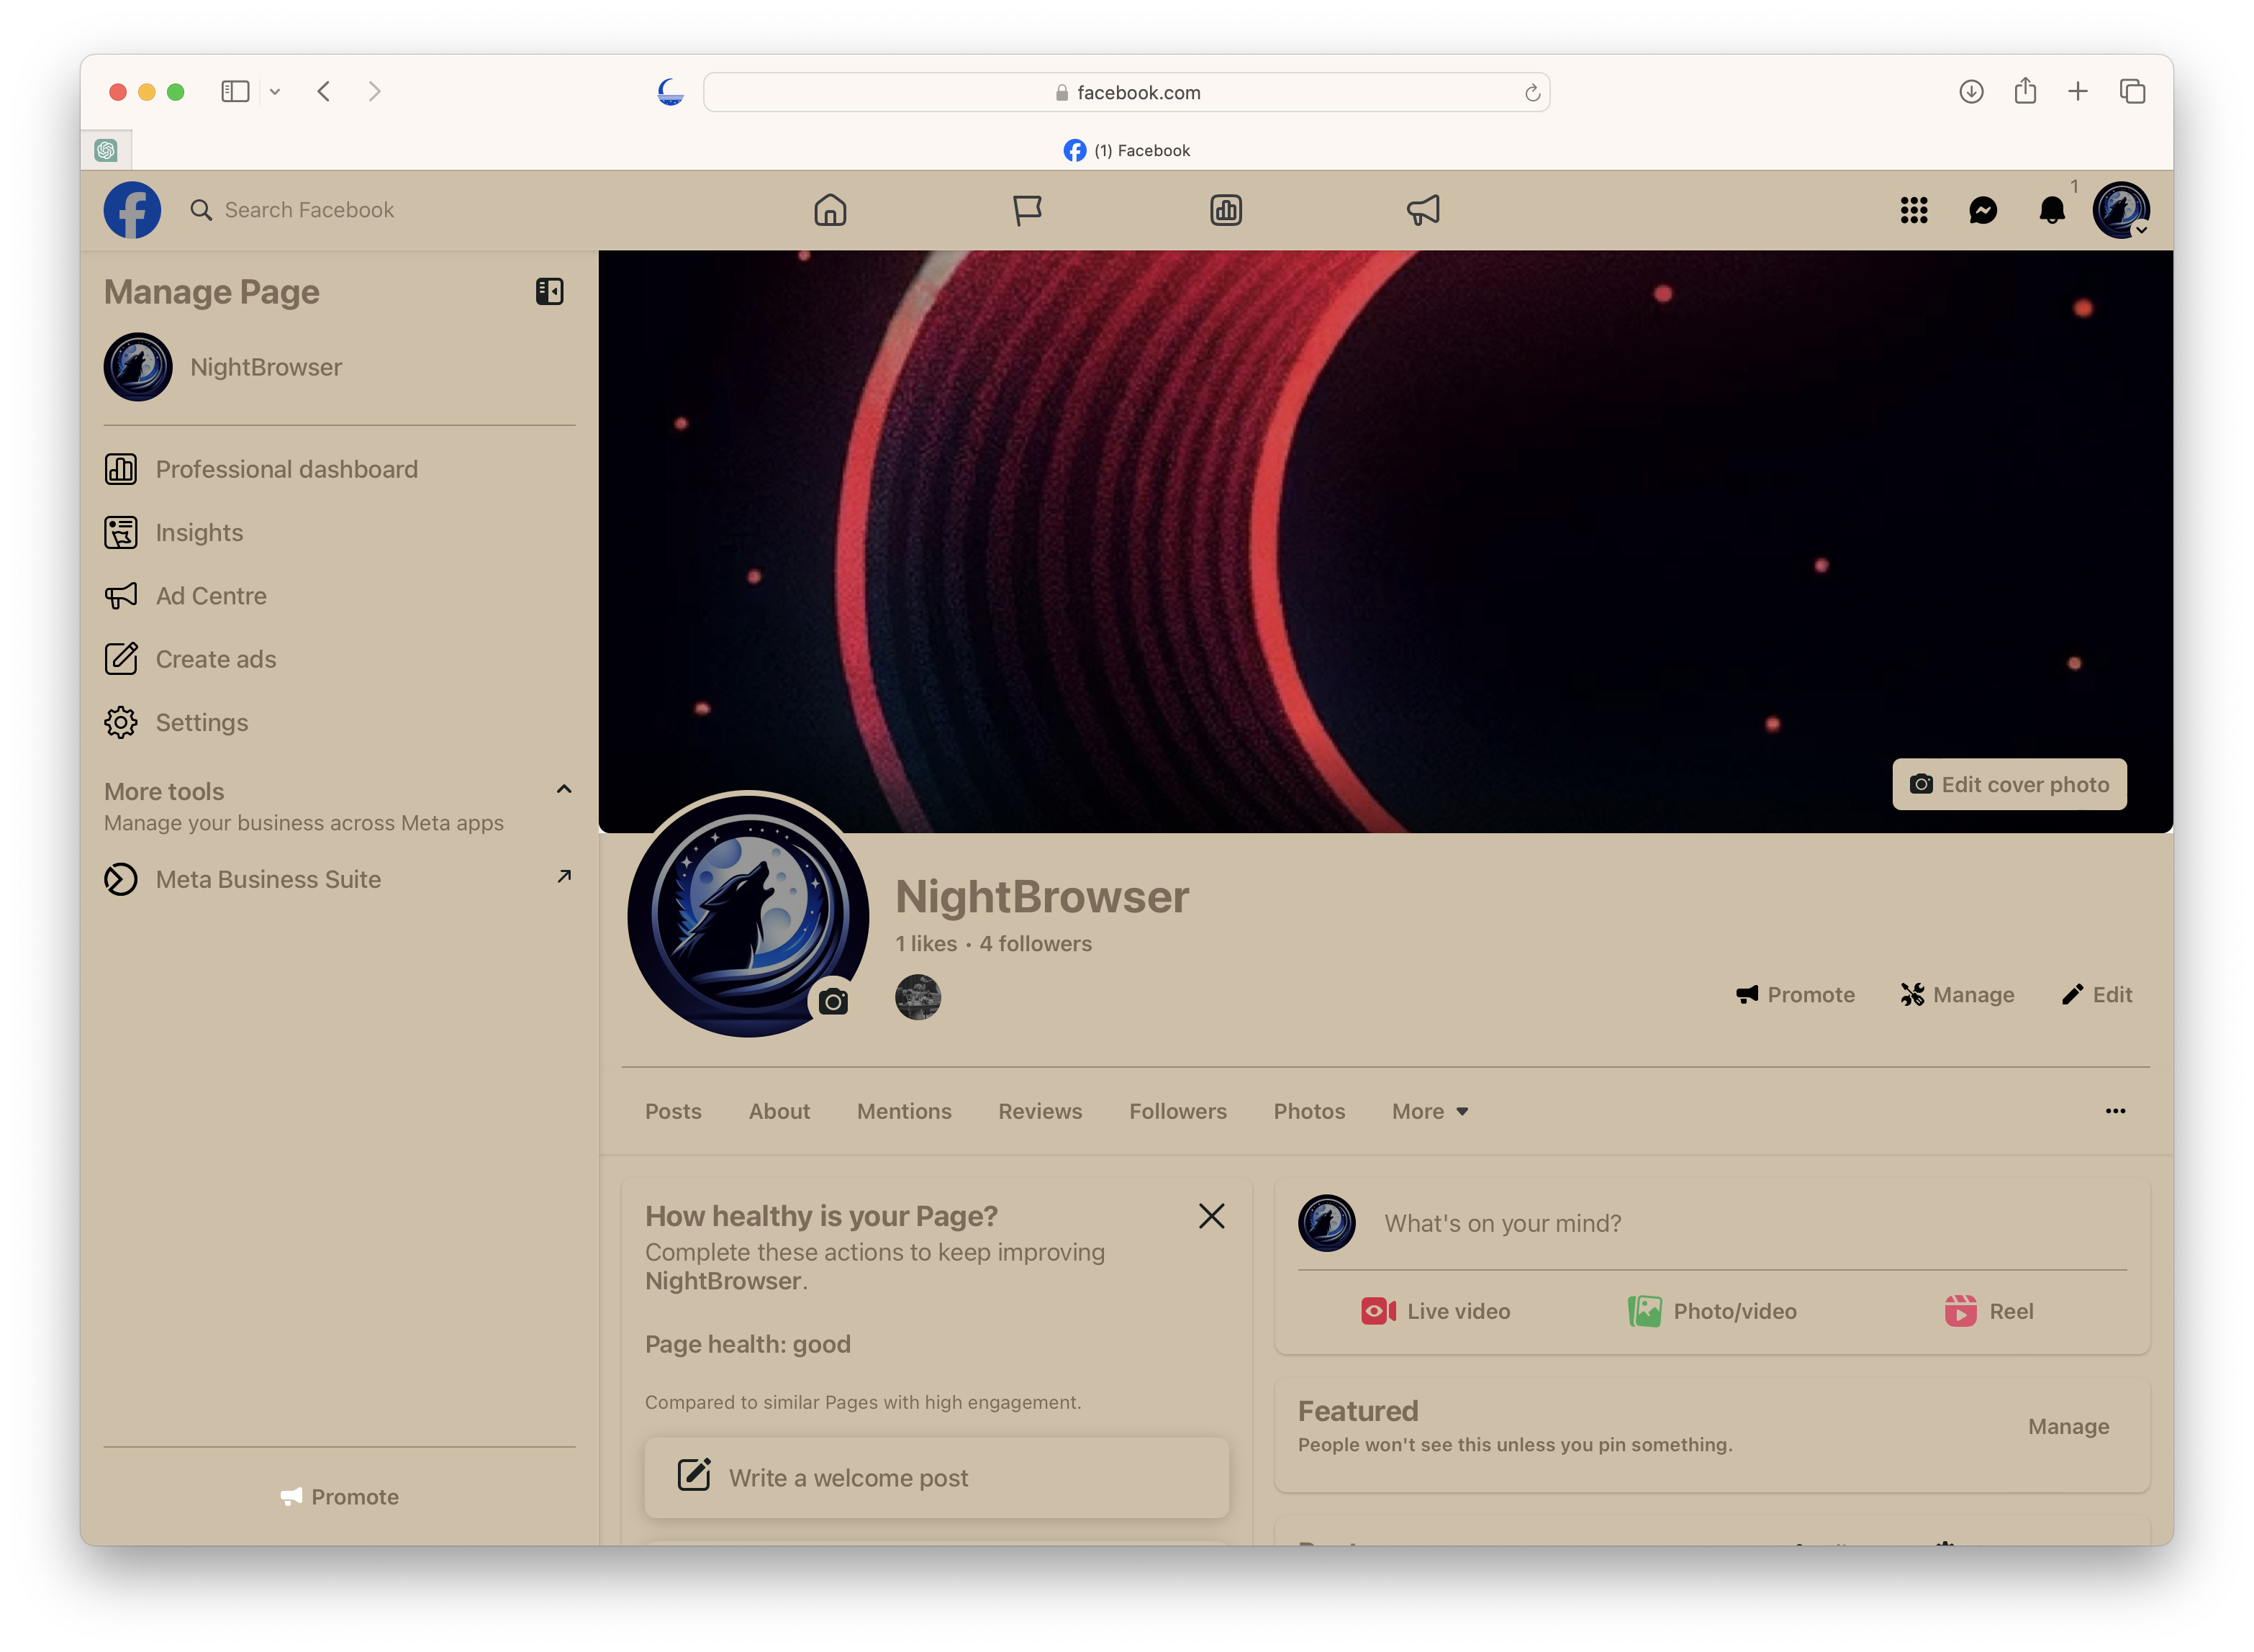Toggle Safari sidebar
Image resolution: width=2254 pixels, height=1652 pixels.
tap(235, 92)
